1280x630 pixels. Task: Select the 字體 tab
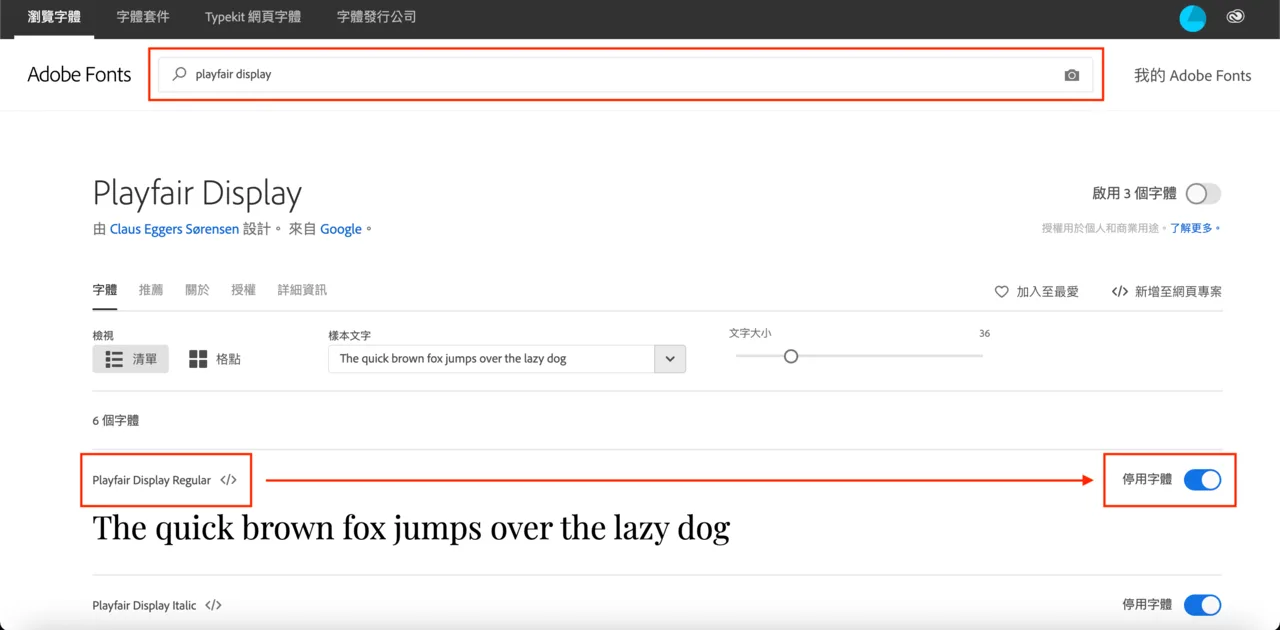[x=105, y=290]
